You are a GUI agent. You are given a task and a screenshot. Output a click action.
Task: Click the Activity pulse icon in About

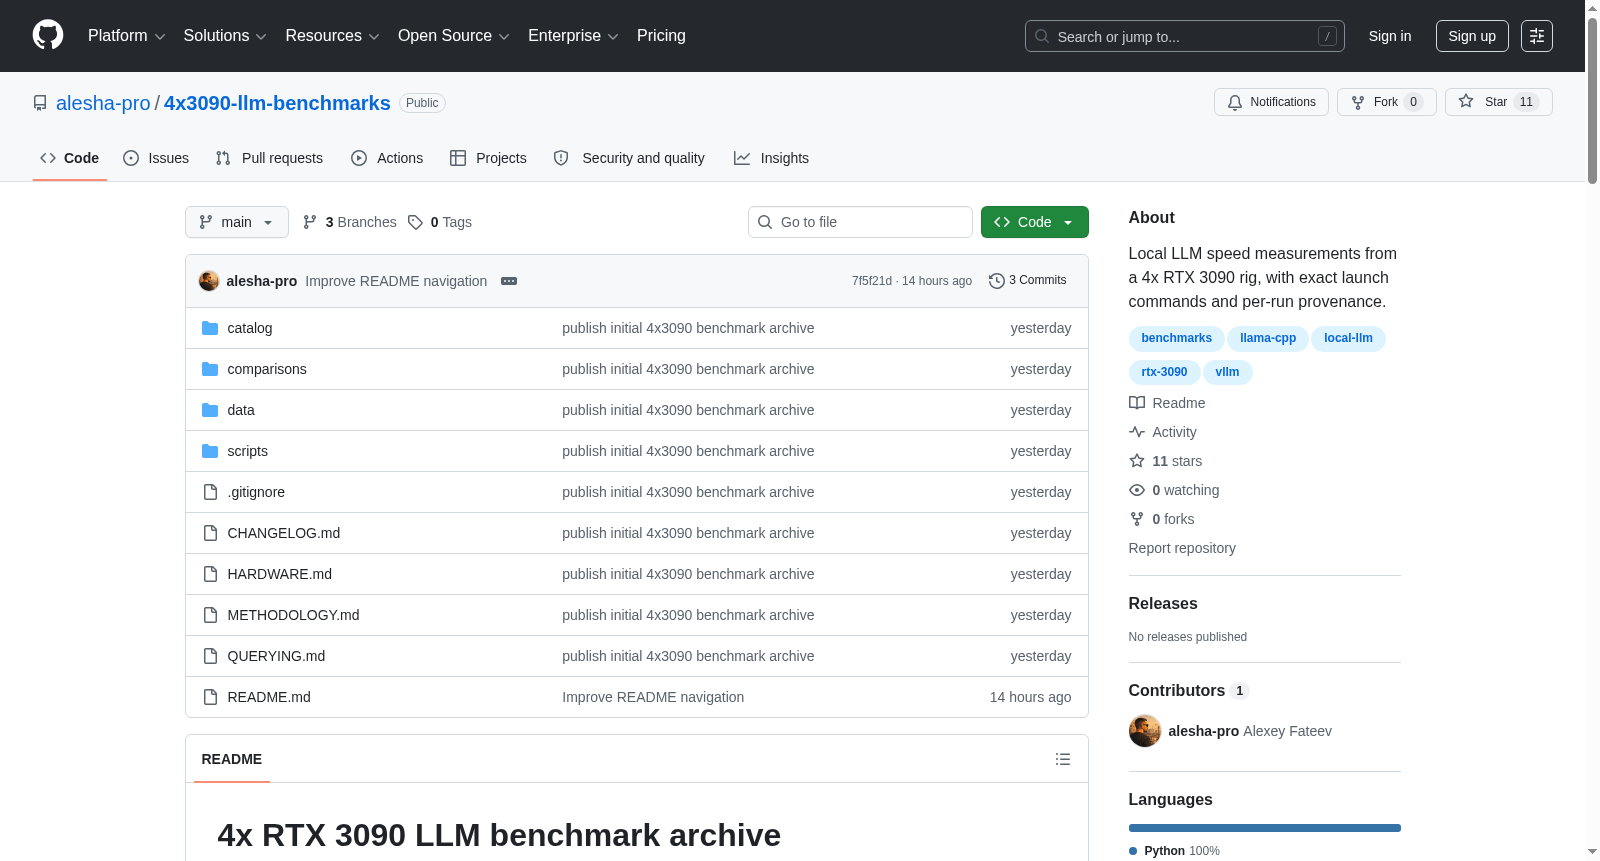click(1137, 432)
